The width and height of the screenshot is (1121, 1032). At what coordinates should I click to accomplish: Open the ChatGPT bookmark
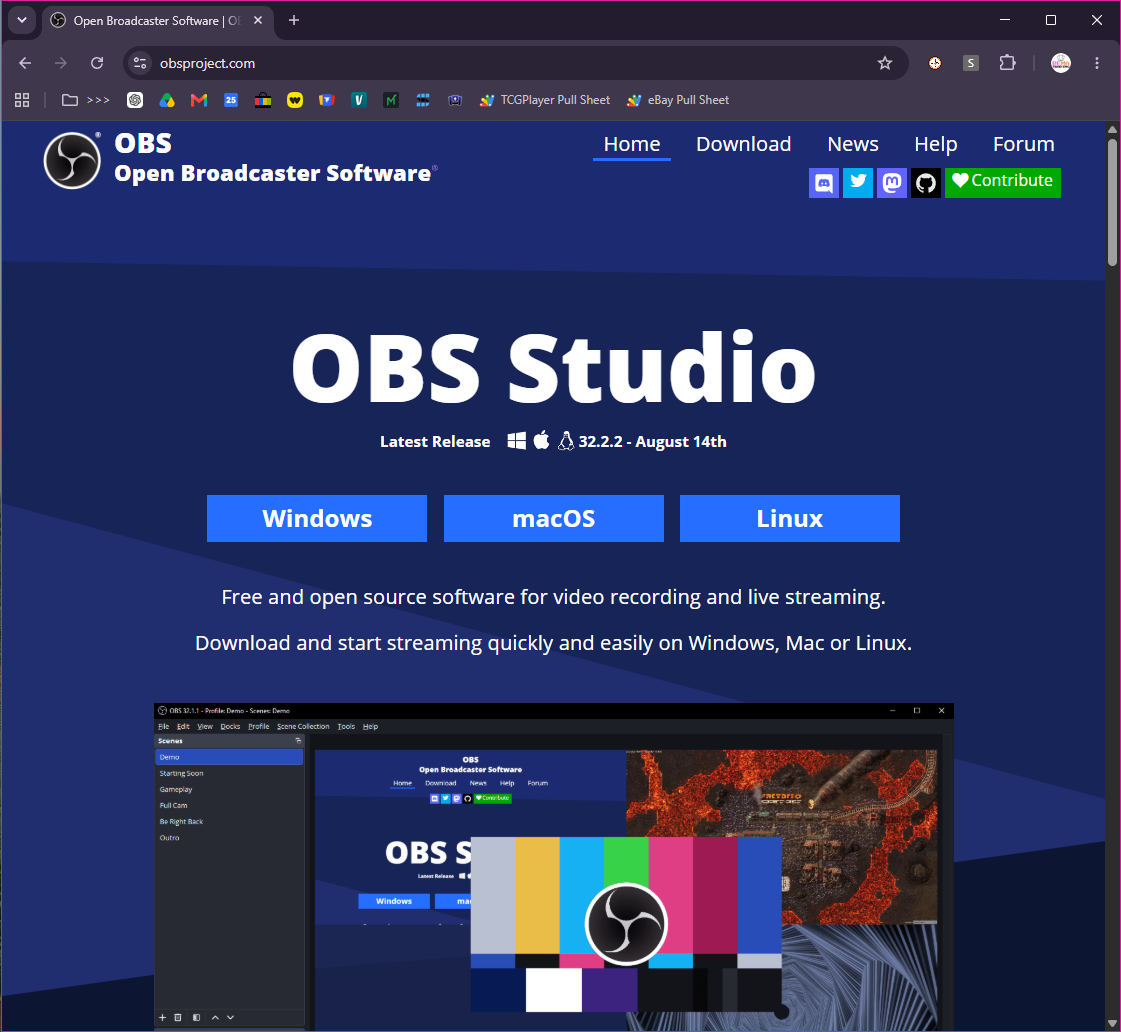(x=134, y=100)
